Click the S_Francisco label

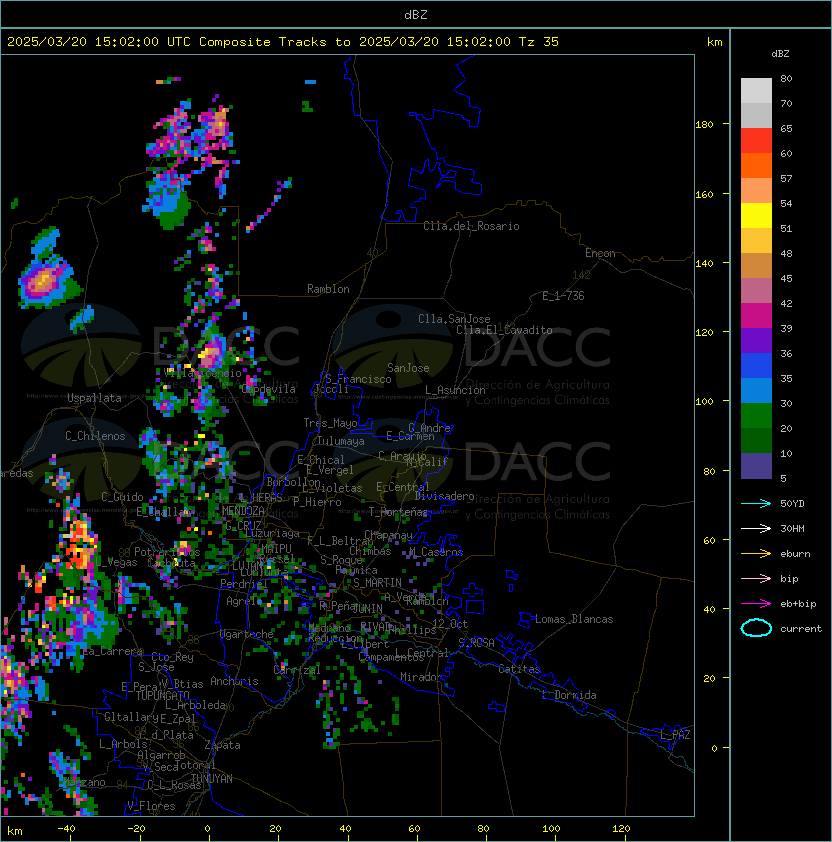(358, 379)
